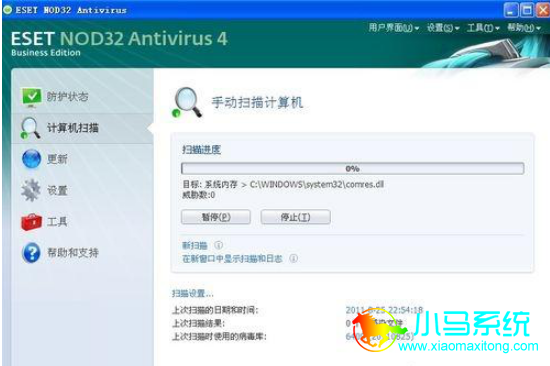Go to 更新 section
The width and height of the screenshot is (550, 366).
[57, 159]
